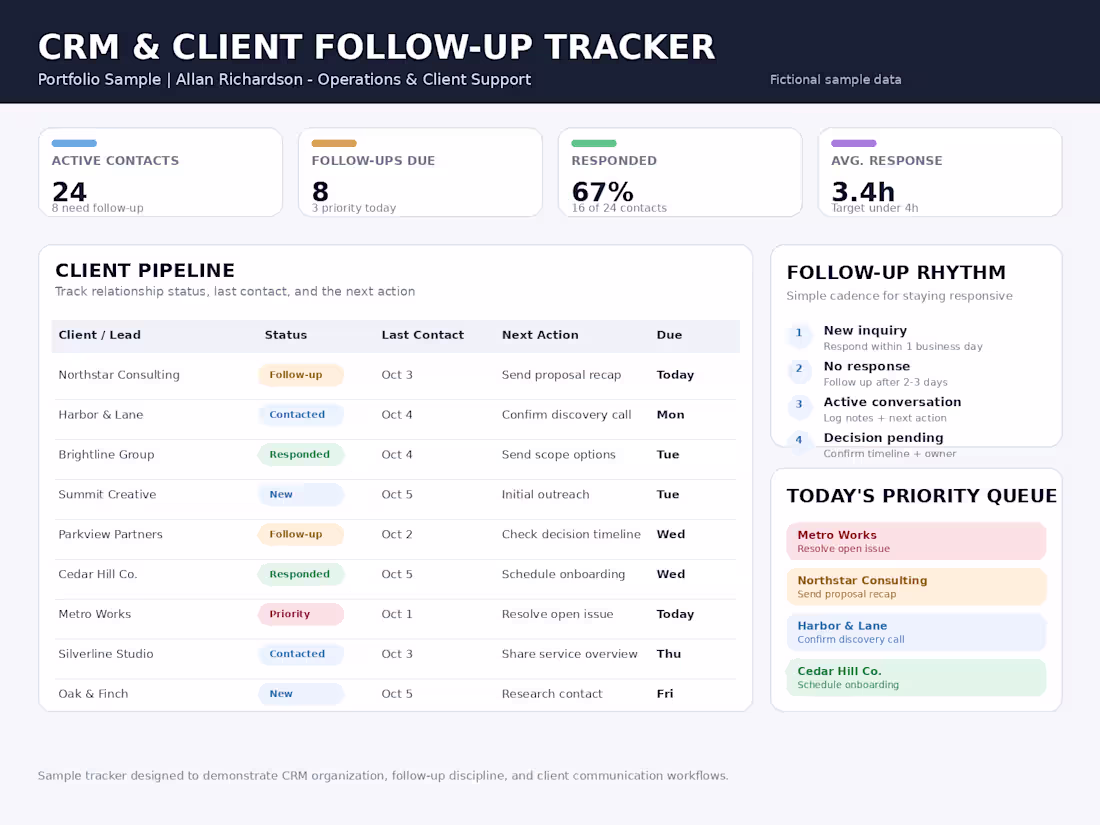Click step number 2 circle for No response
Screen dimensions: 1100x825
(798, 370)
